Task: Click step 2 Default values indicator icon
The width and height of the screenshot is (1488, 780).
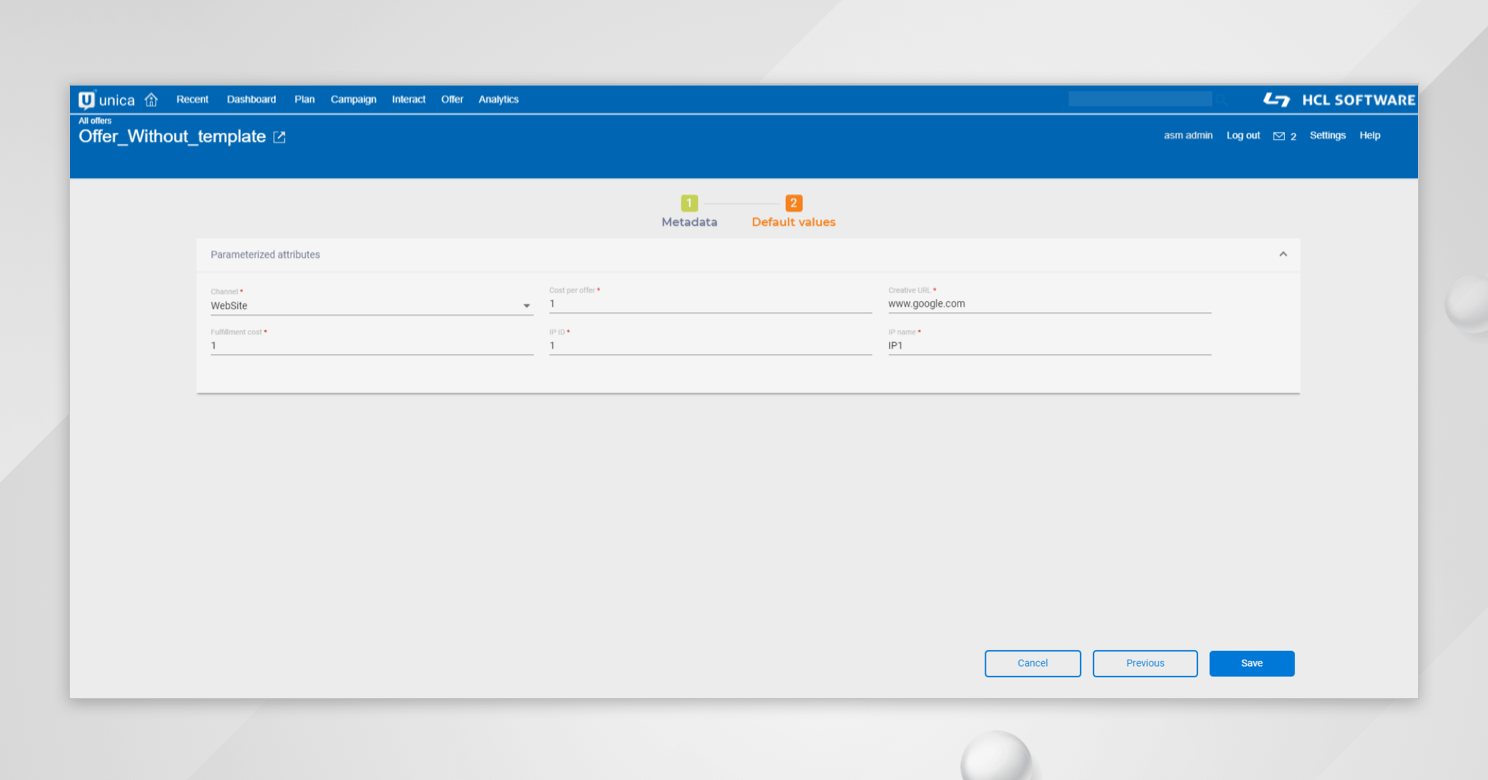Action: 793,202
